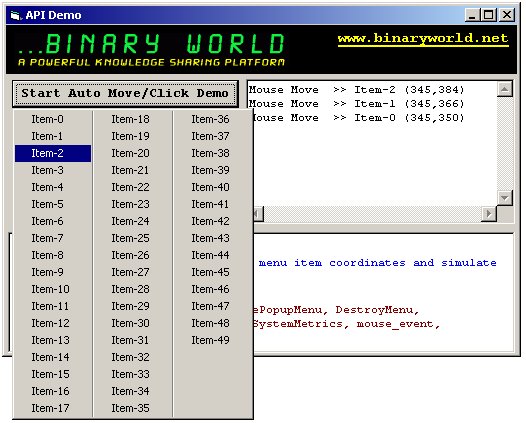Choose Item-44 menu entry
Screen dimensions: 526x423
point(213,255)
